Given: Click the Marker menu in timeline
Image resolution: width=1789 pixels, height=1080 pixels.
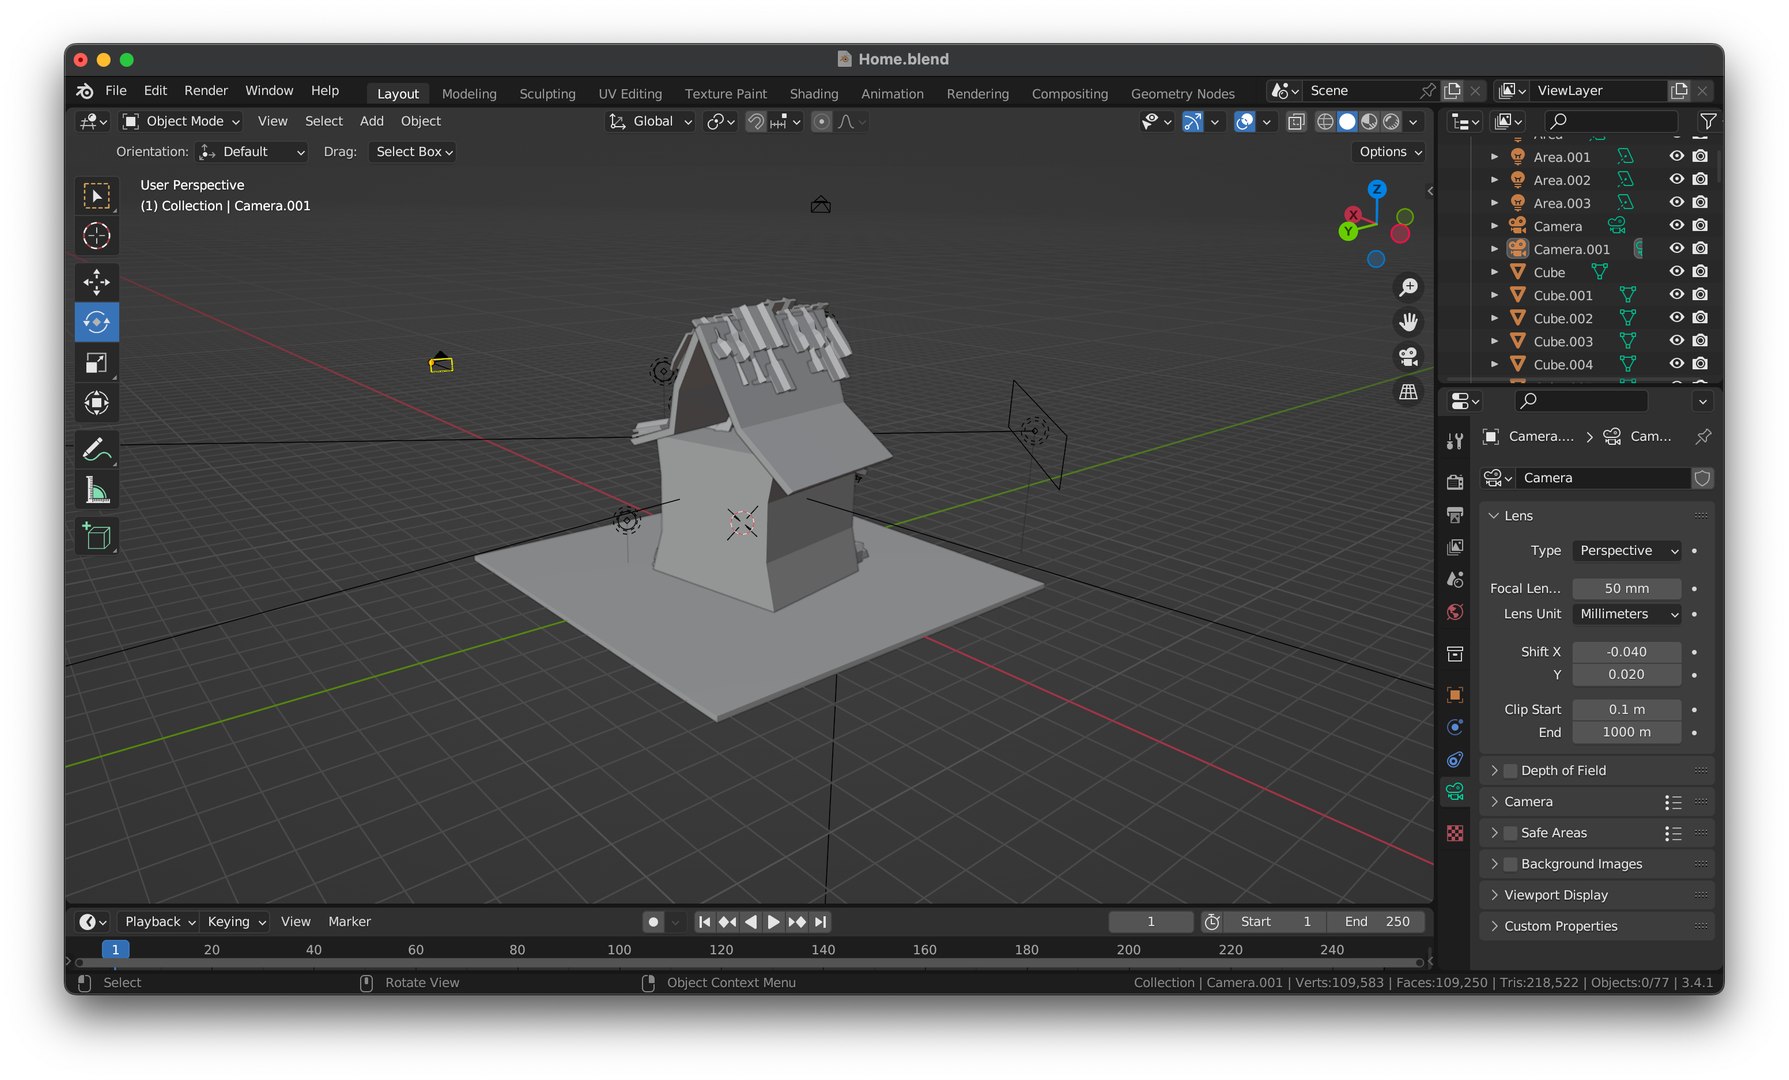Looking at the screenshot, I should pyautogui.click(x=350, y=922).
